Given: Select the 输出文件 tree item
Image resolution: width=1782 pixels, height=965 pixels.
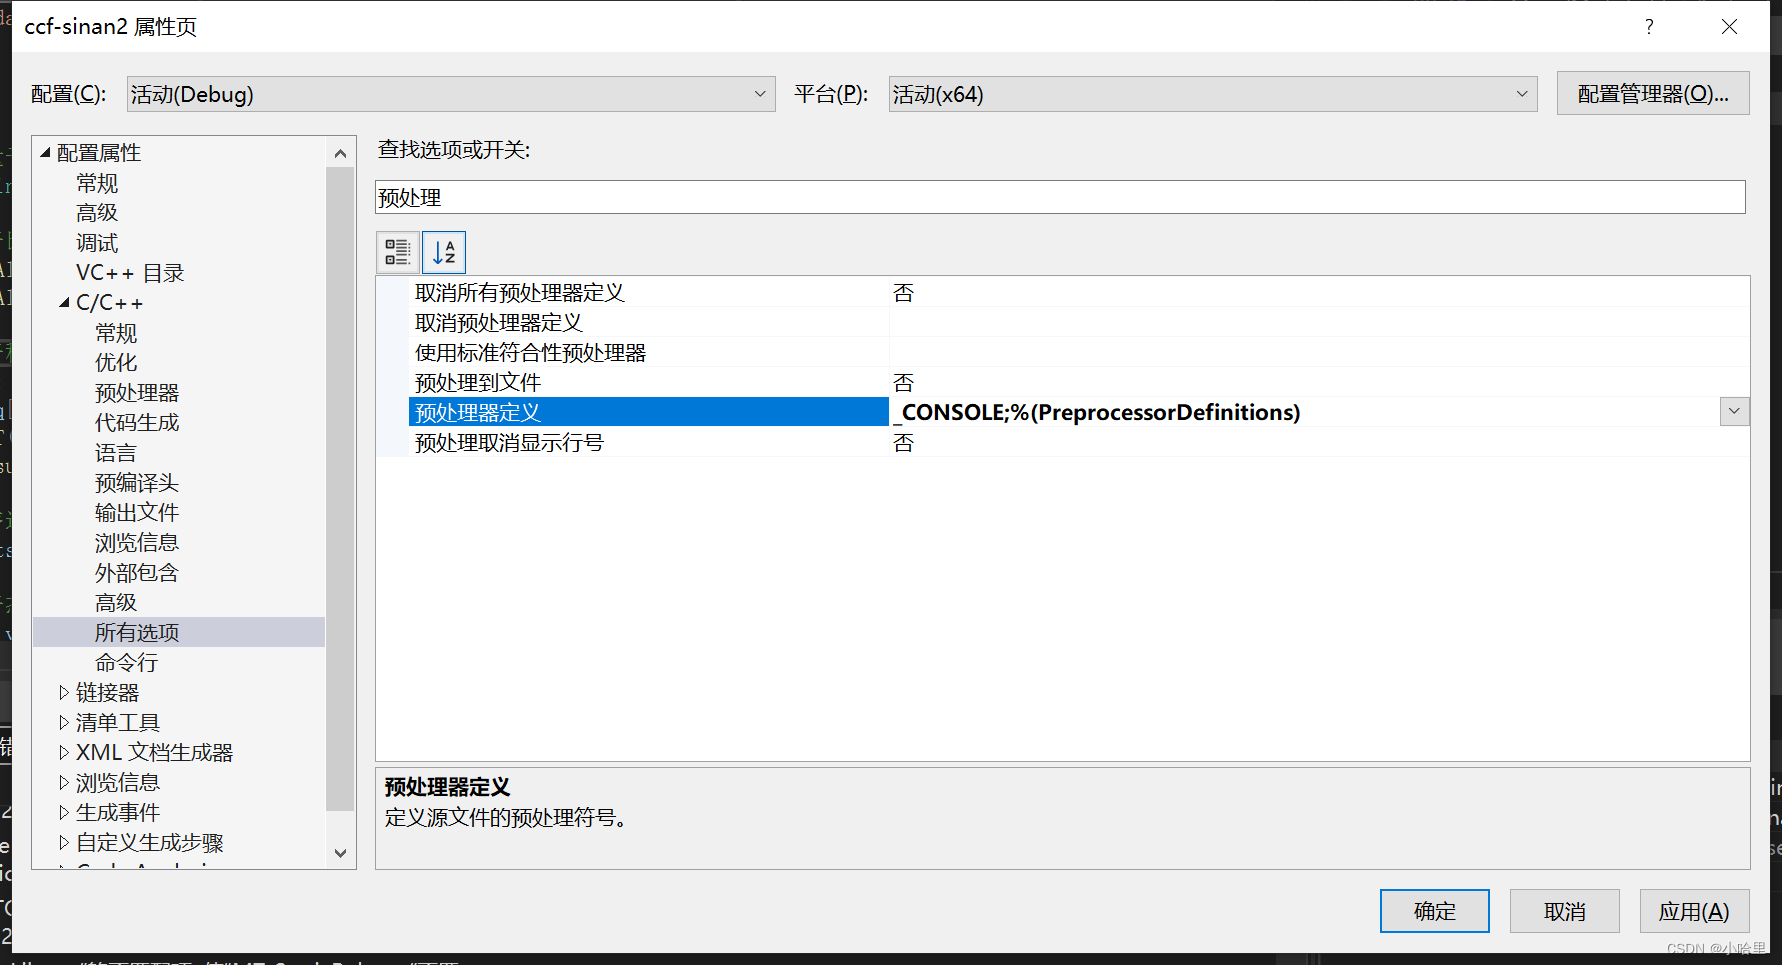Looking at the screenshot, I should point(137,513).
